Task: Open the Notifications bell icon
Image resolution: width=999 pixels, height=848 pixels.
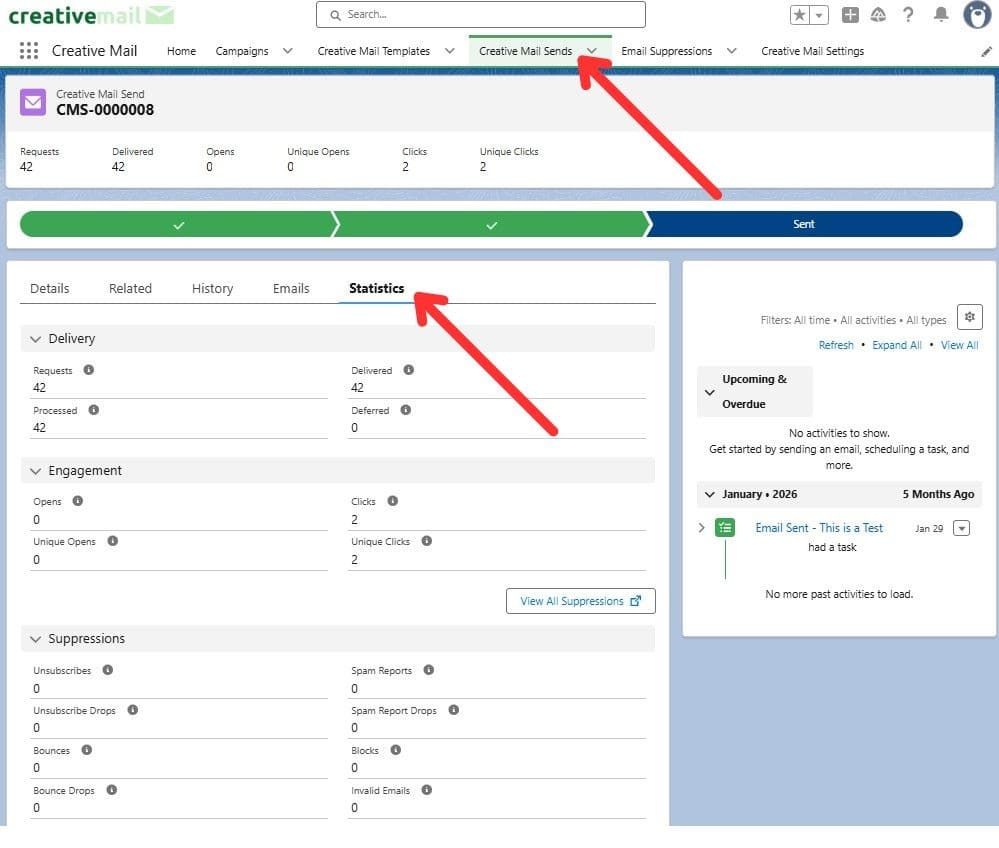Action: click(x=940, y=15)
